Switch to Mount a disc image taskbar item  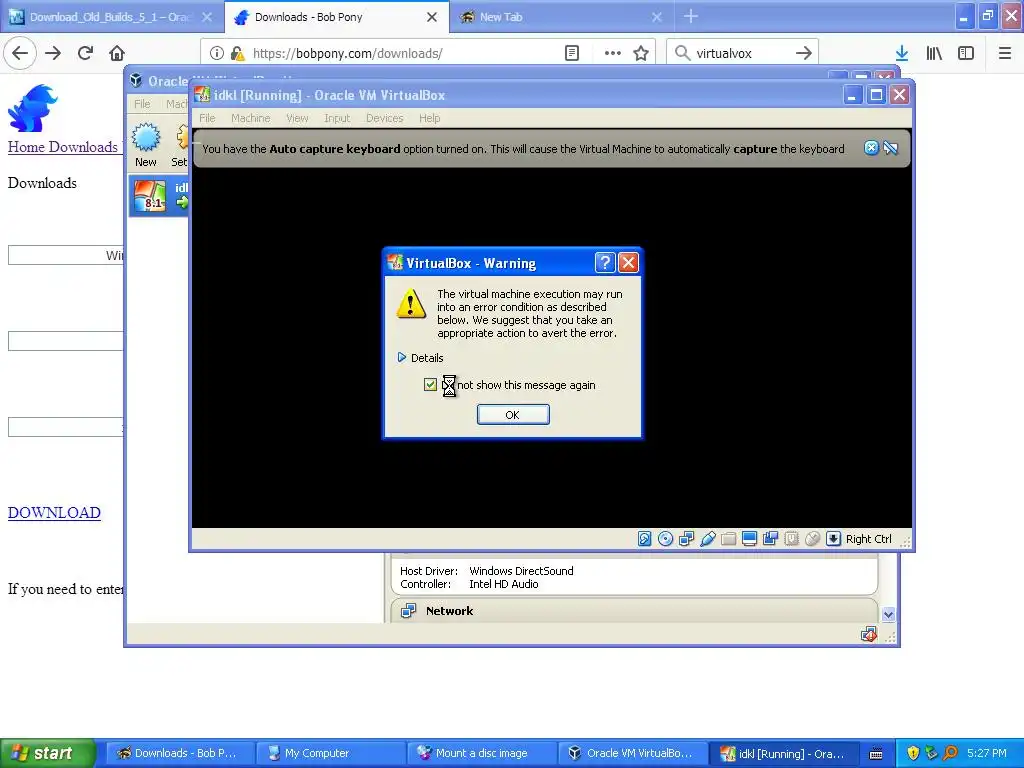482,753
